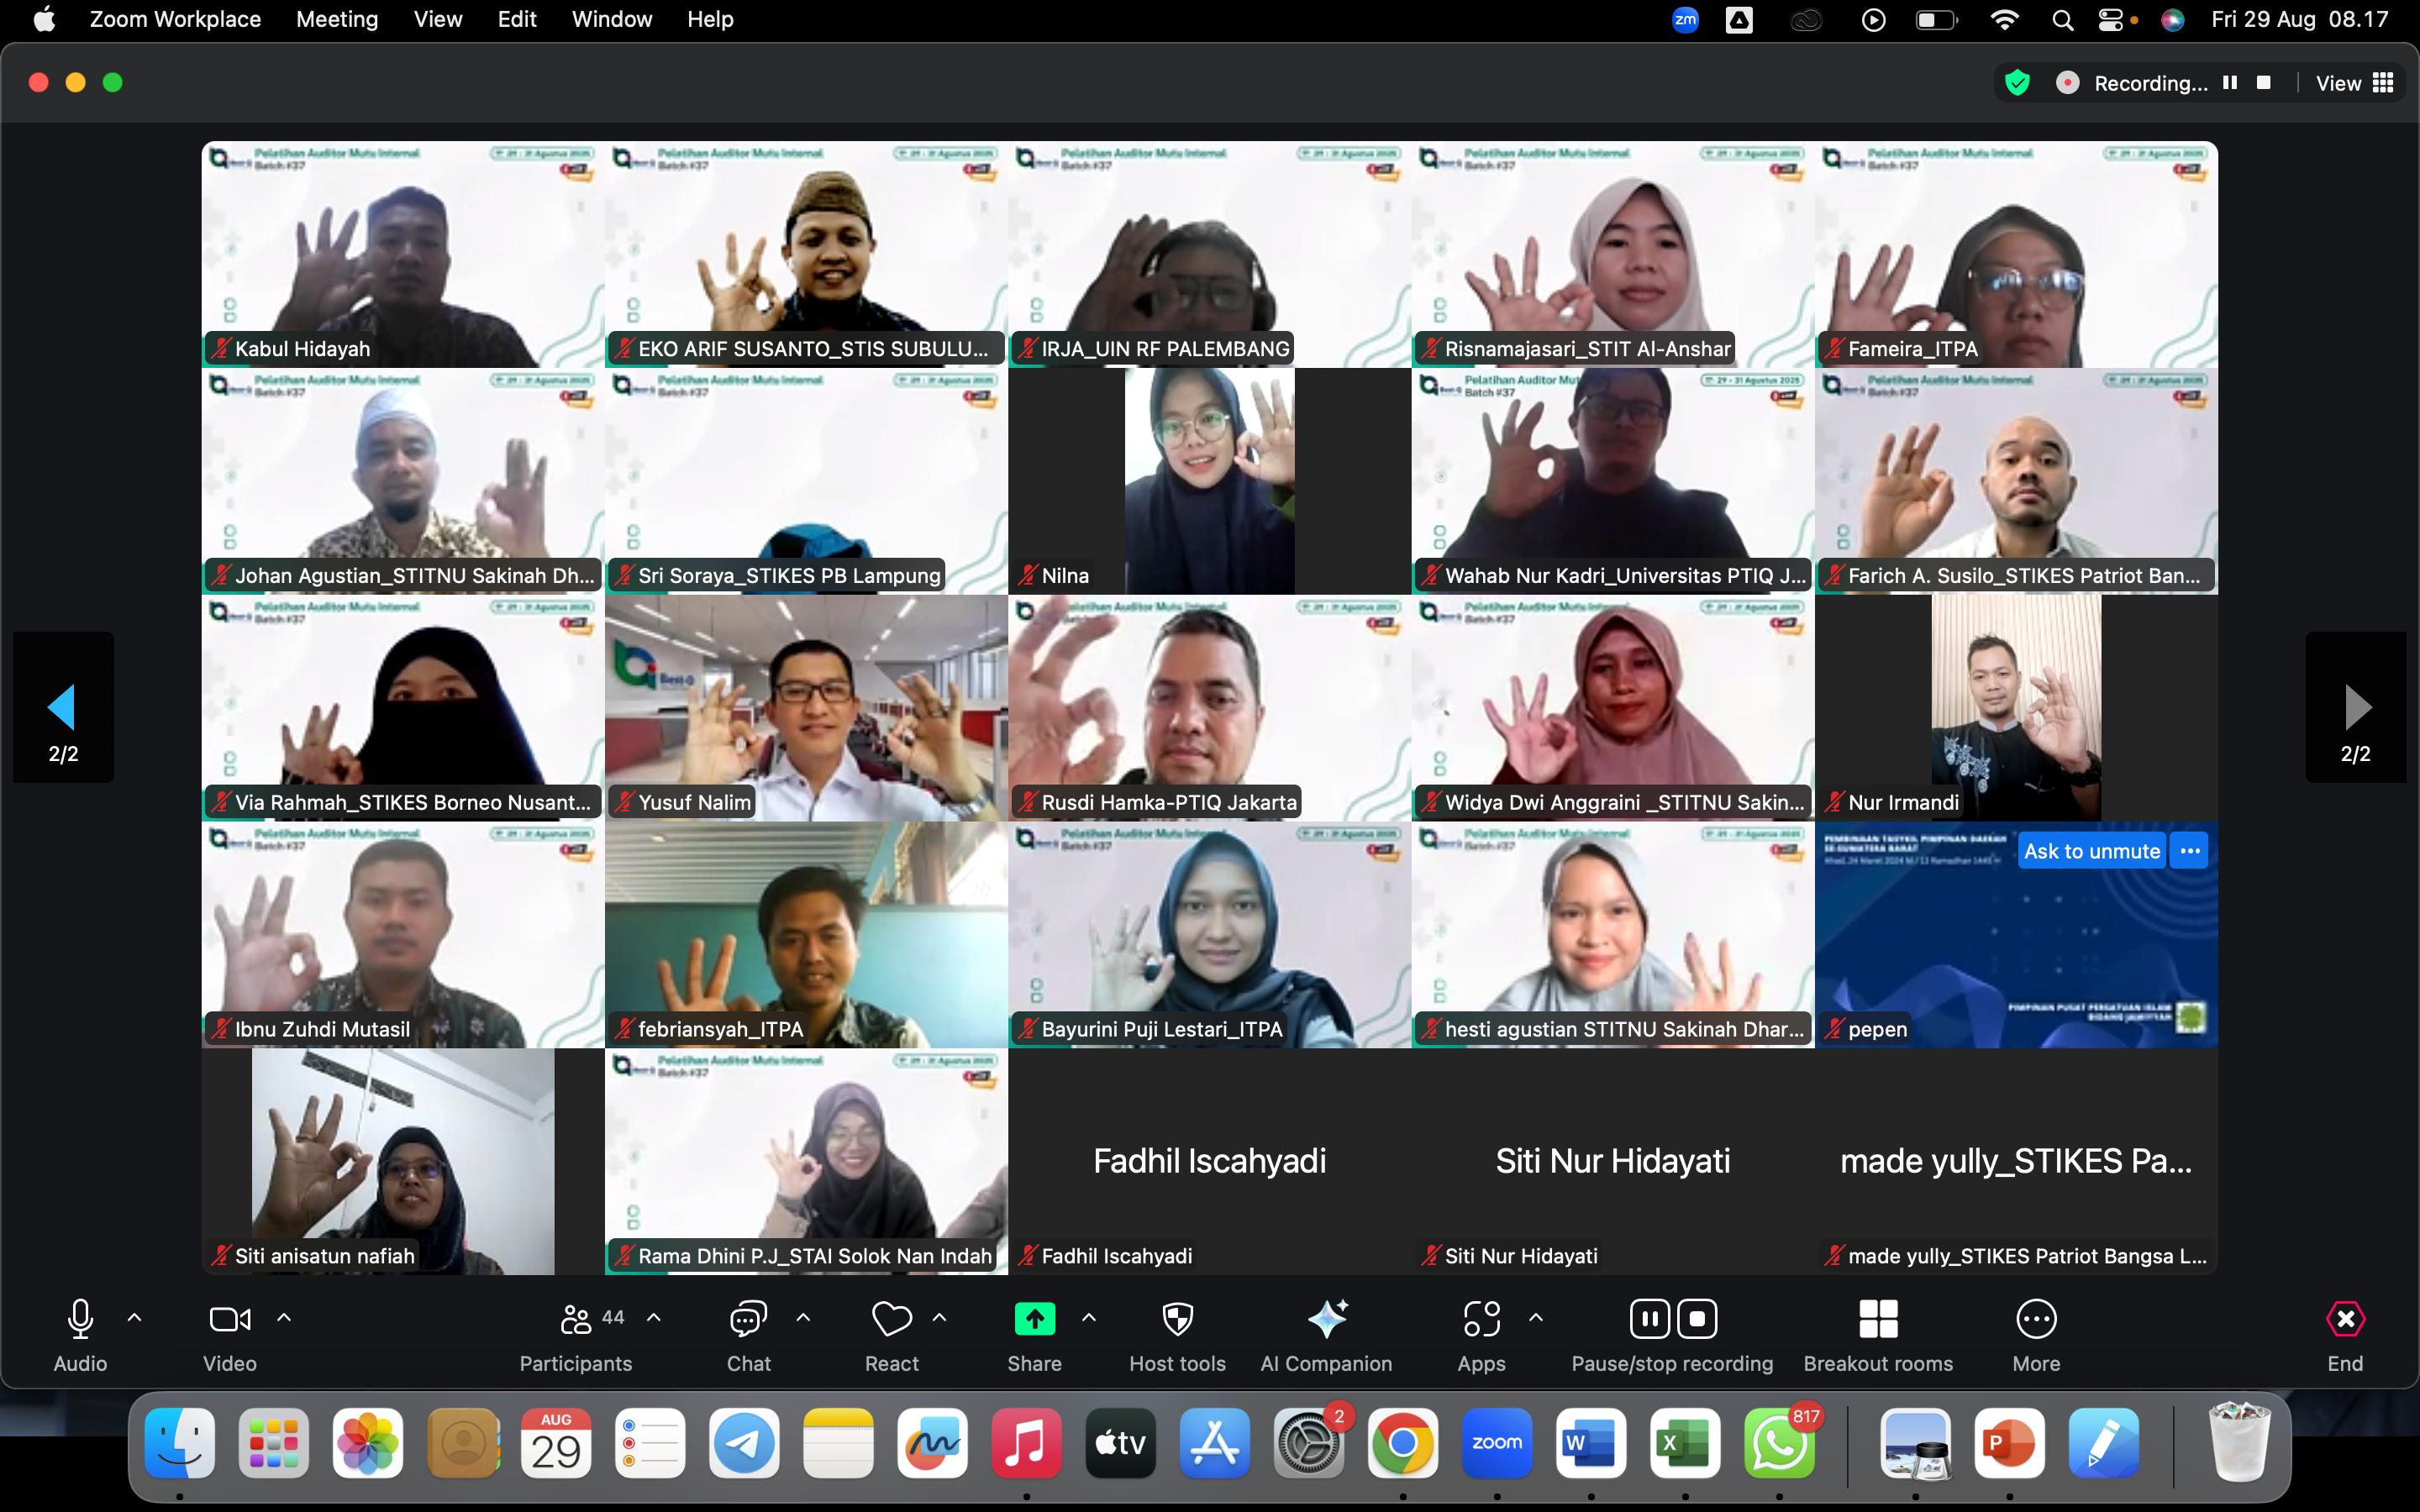2420x1512 pixels.
Task: Open System Settings in the Dock
Action: tap(1308, 1443)
